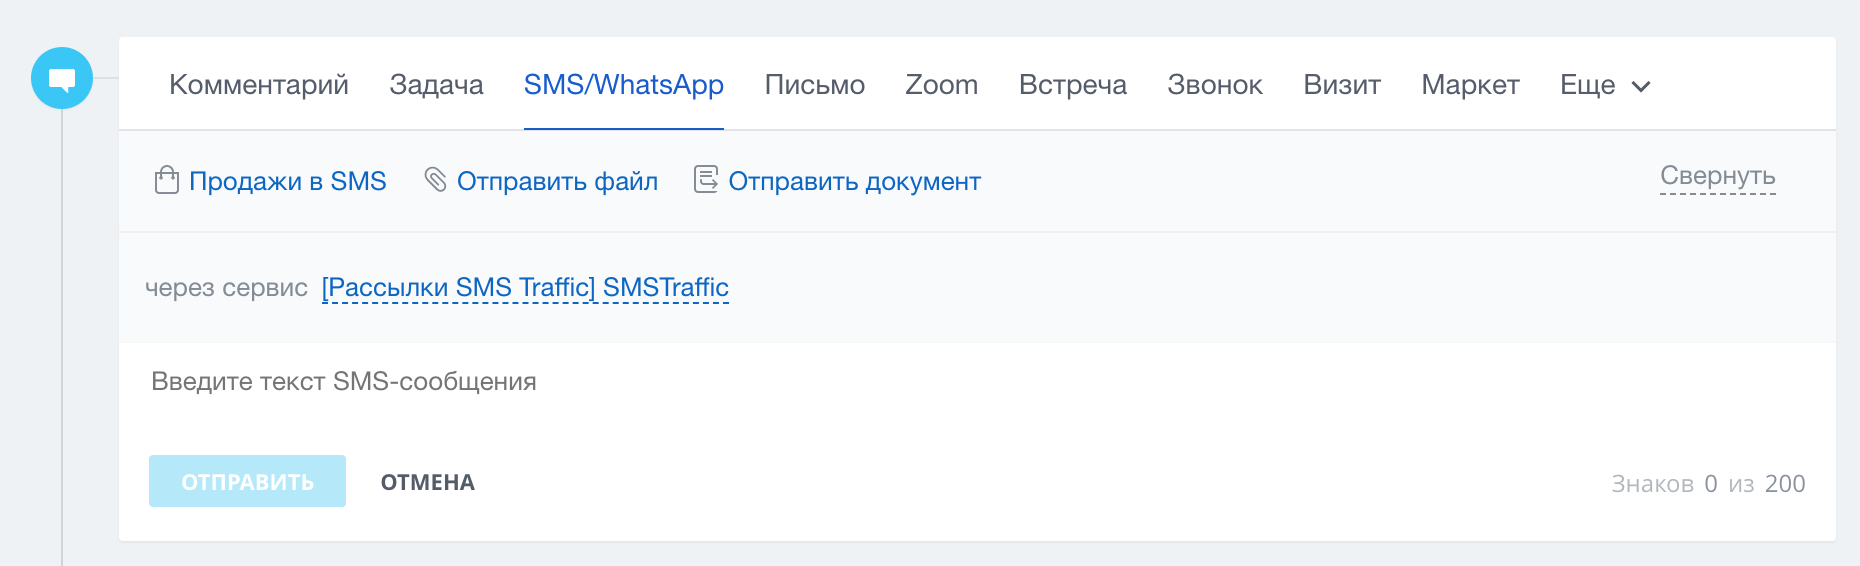Switch to the Встреча tab
This screenshot has height=566, width=1860.
(x=1072, y=85)
